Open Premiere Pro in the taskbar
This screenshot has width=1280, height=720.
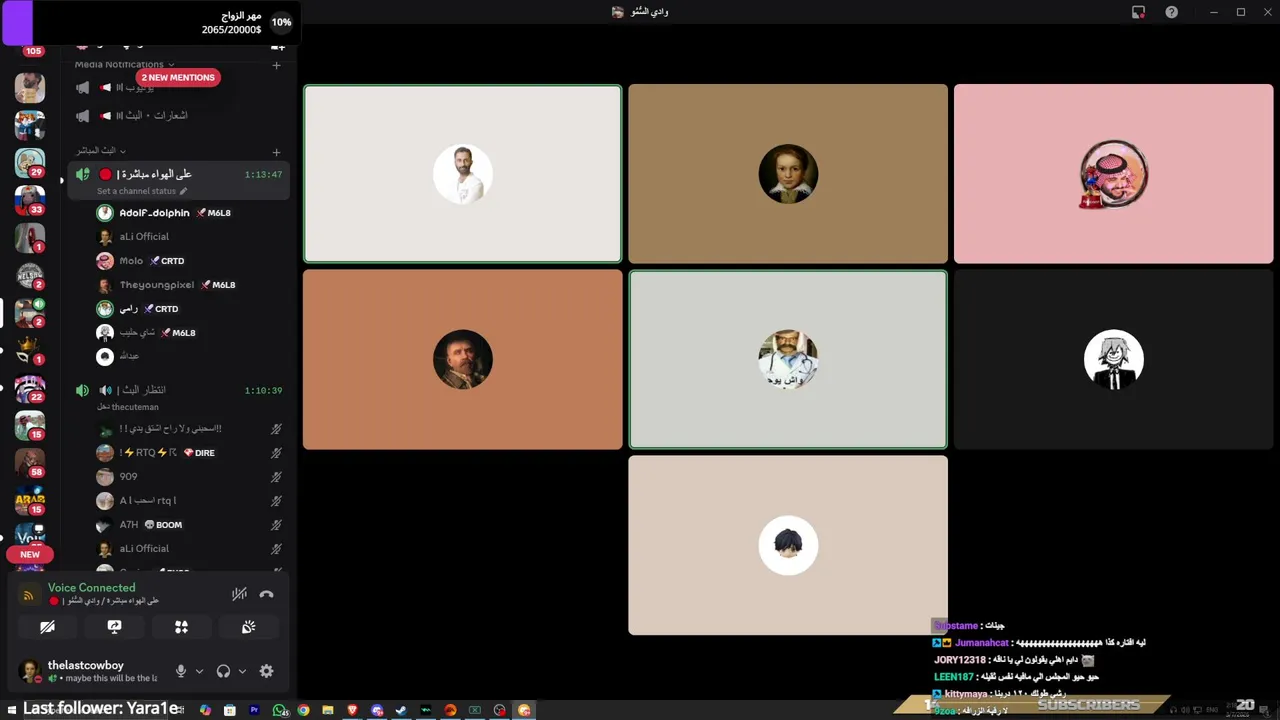click(254, 710)
